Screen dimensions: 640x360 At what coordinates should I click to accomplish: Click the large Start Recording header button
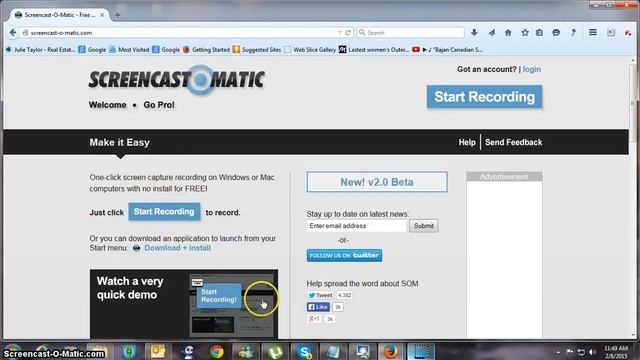(484, 97)
